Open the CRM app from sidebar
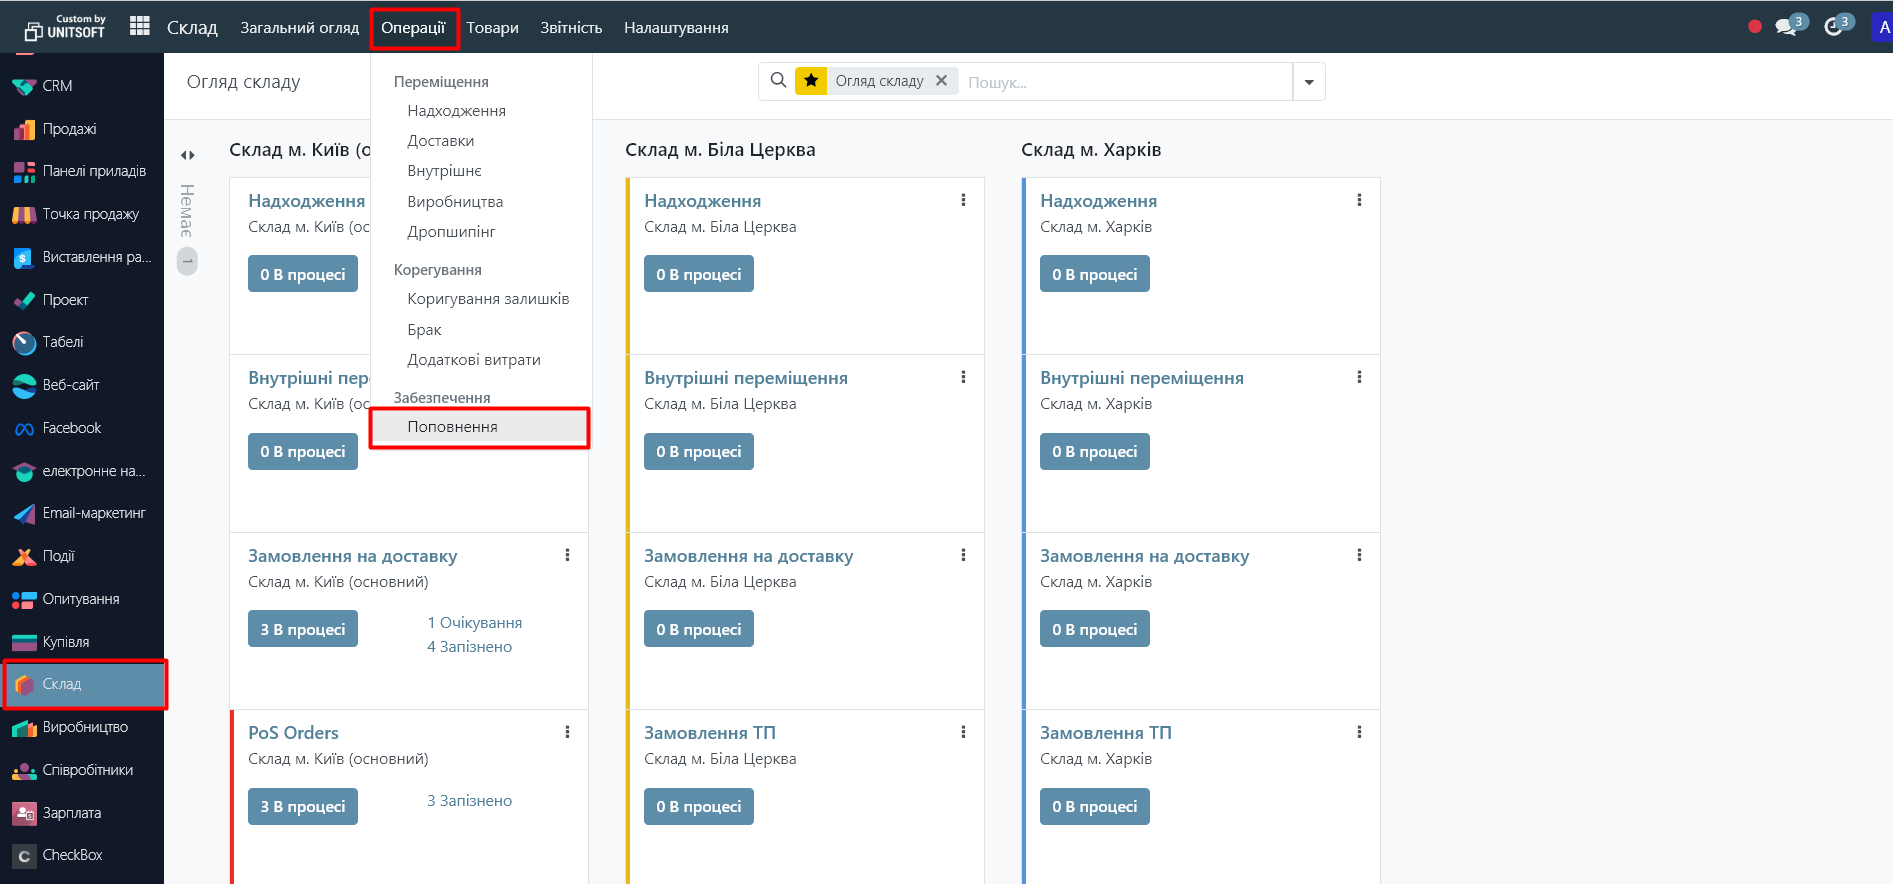The width and height of the screenshot is (1893, 884). pyautogui.click(x=57, y=86)
